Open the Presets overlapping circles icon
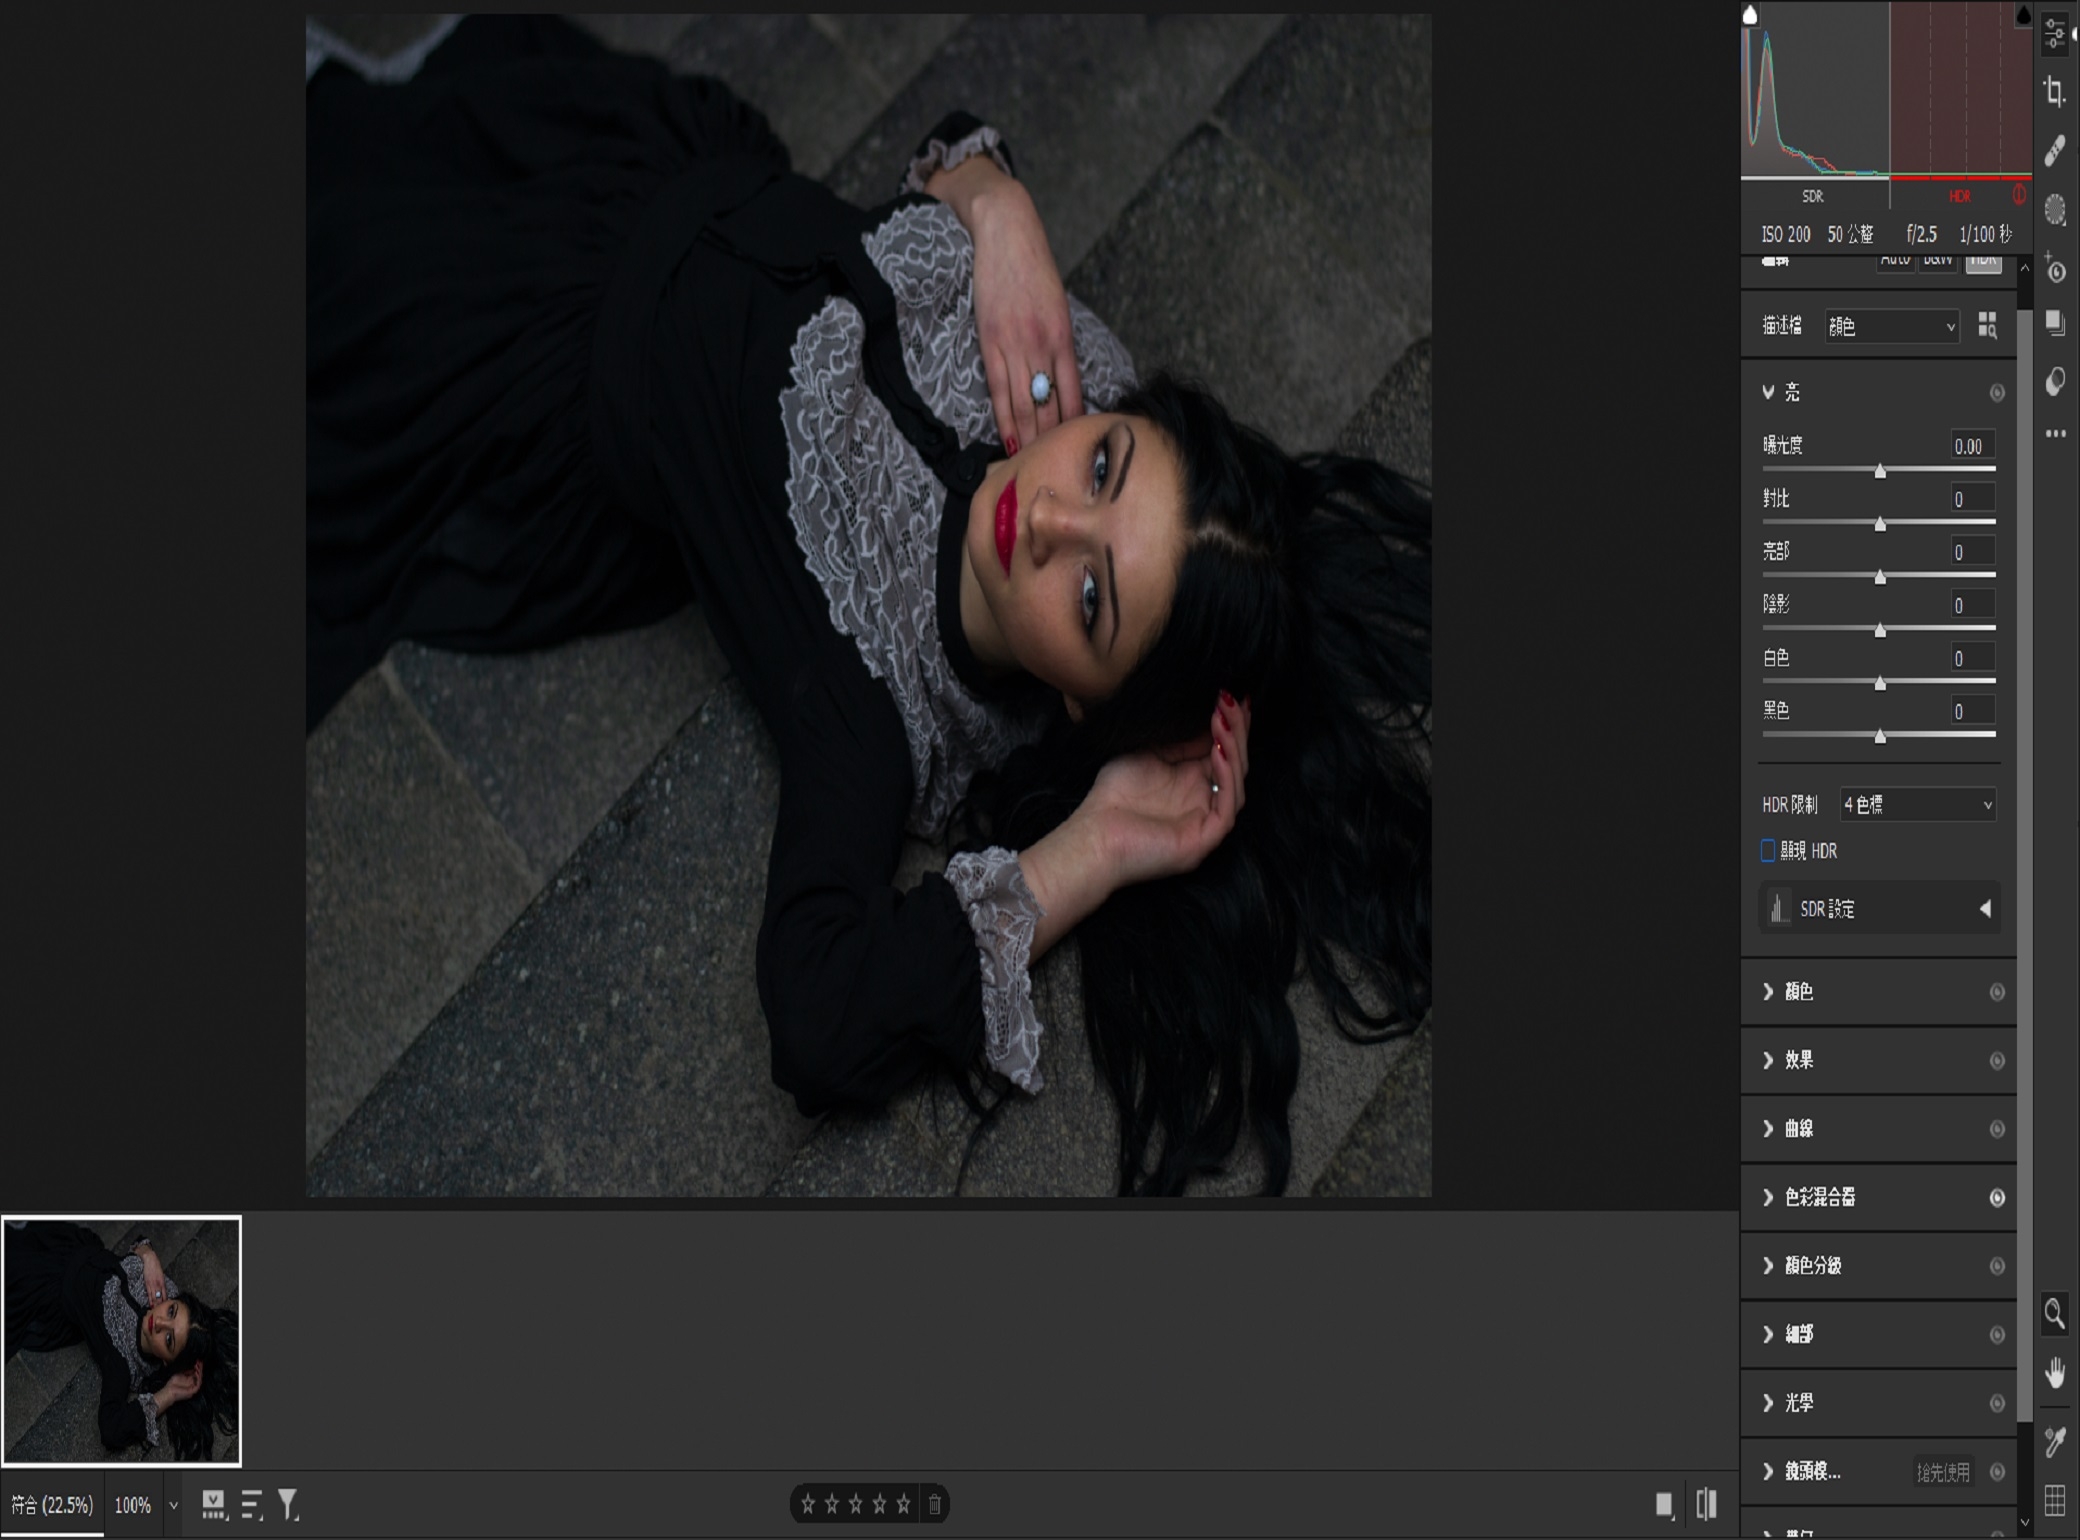The image size is (2080, 1540). tap(2055, 382)
